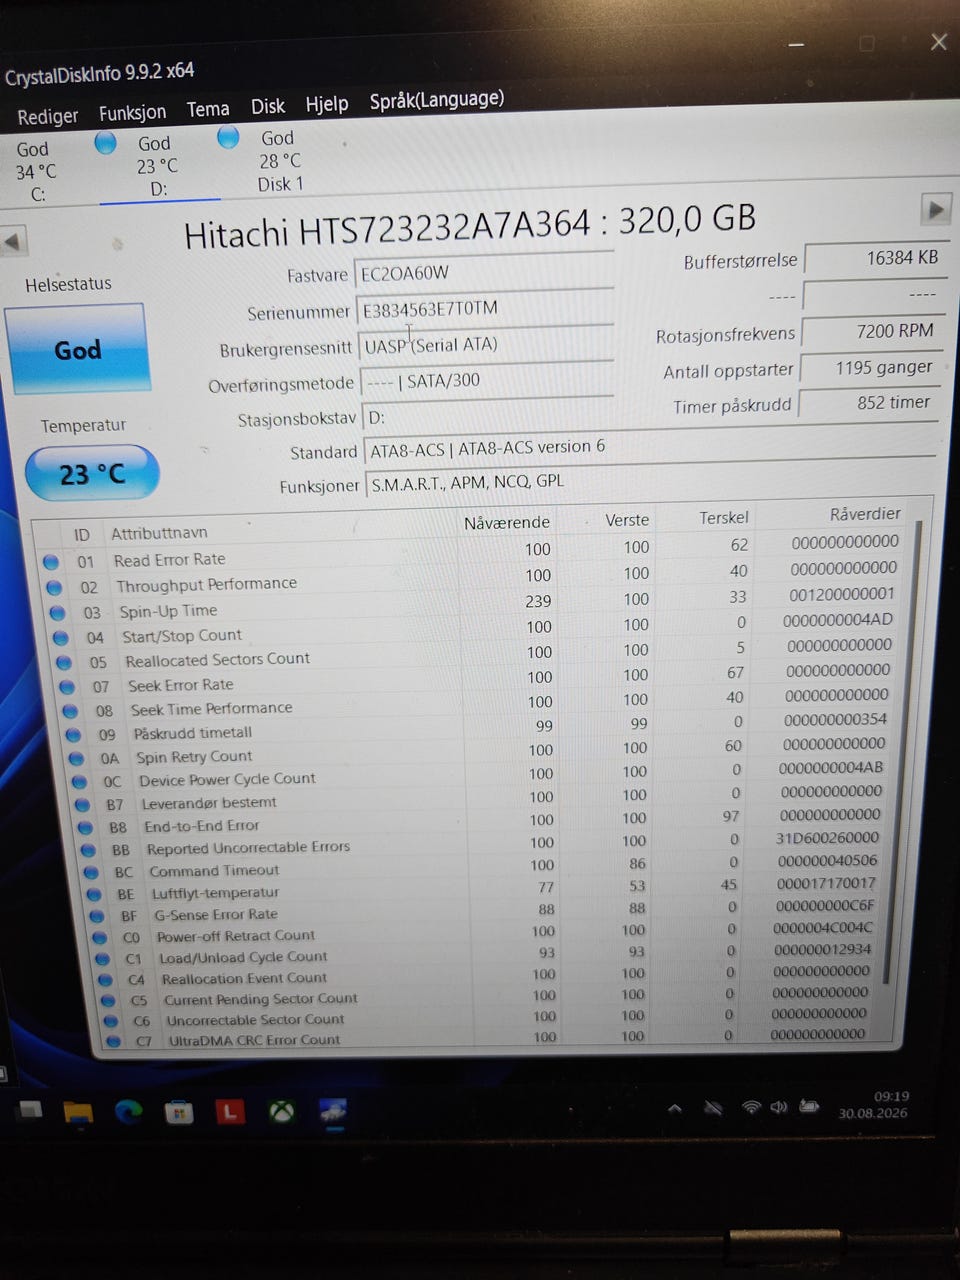Open the Disk menu
960x1280 pixels.
point(267,106)
